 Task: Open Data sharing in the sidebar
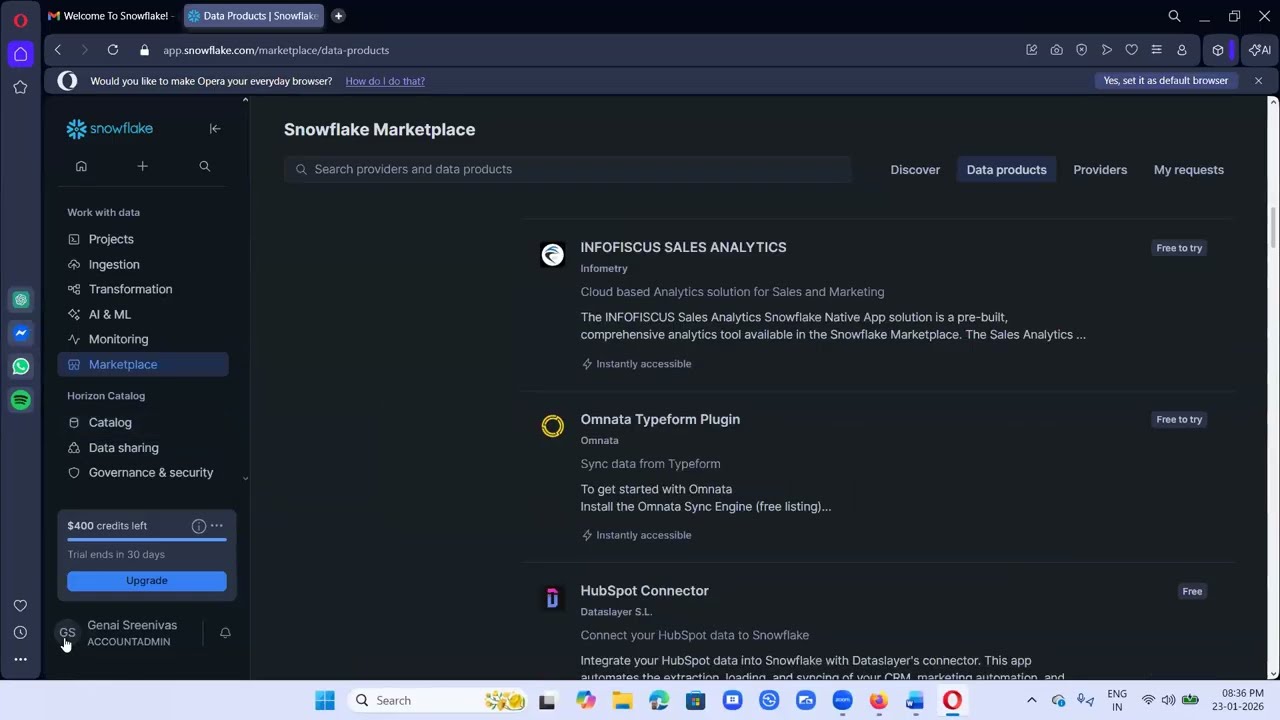point(143,447)
